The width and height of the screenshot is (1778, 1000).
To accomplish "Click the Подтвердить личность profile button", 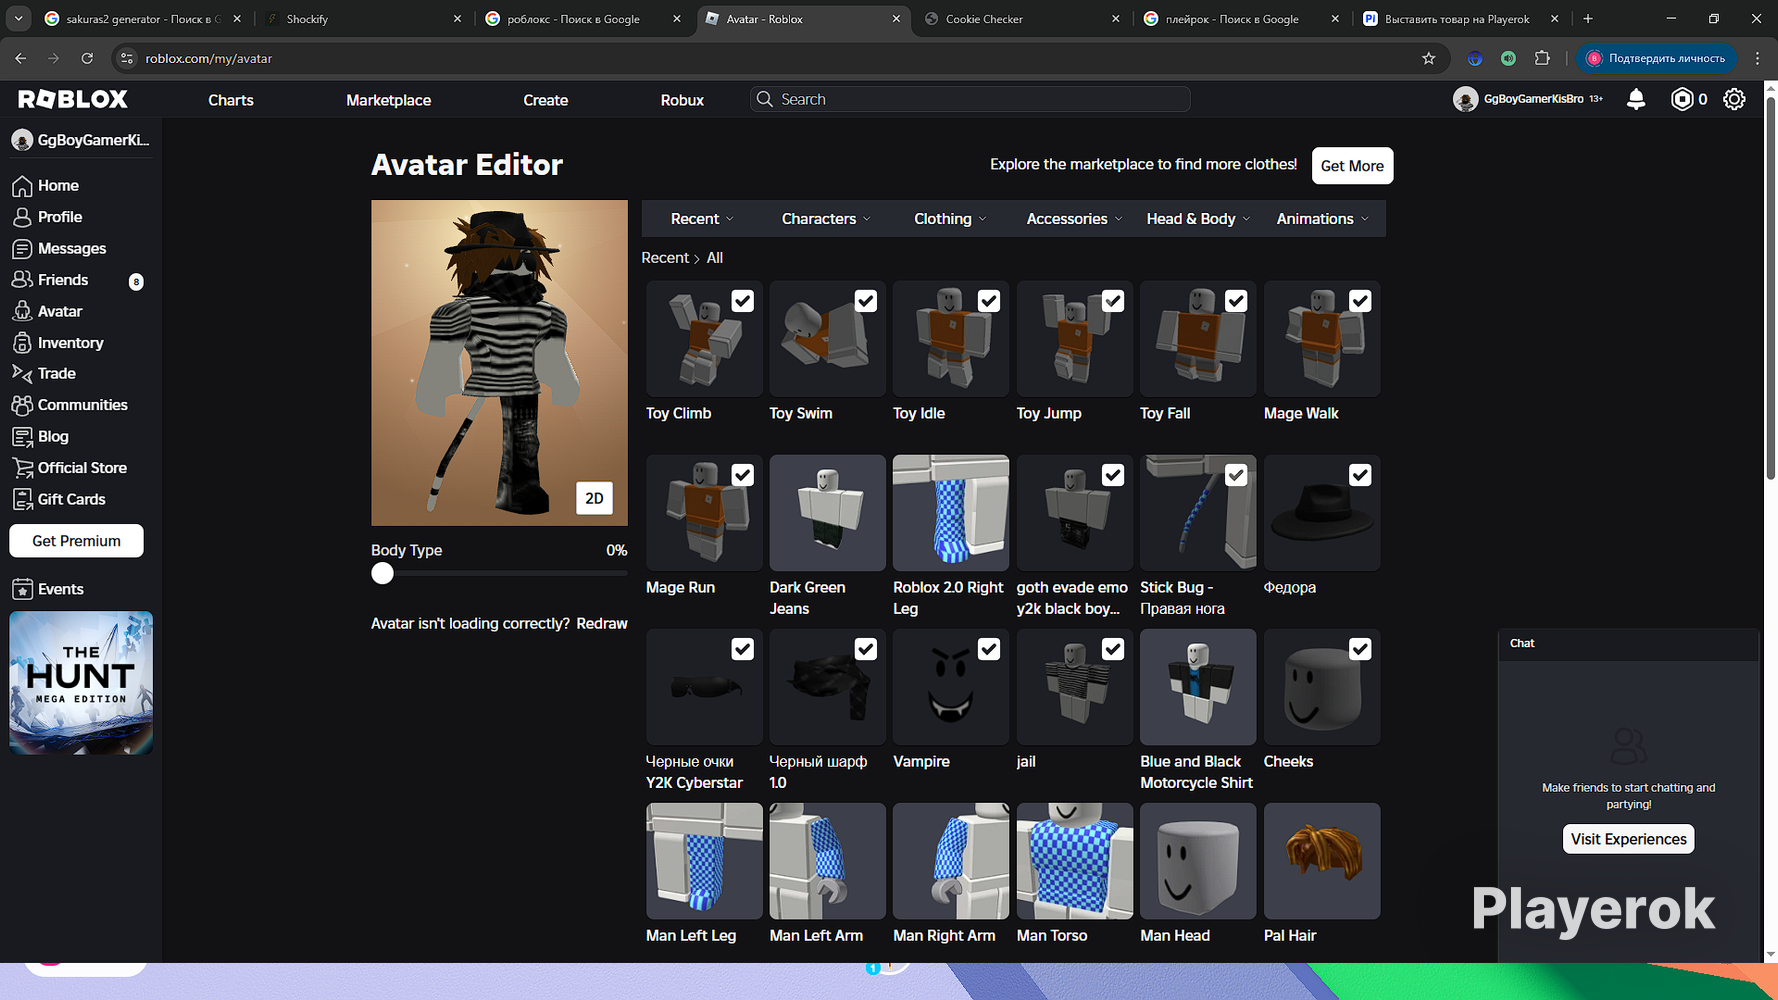I will (1656, 58).
